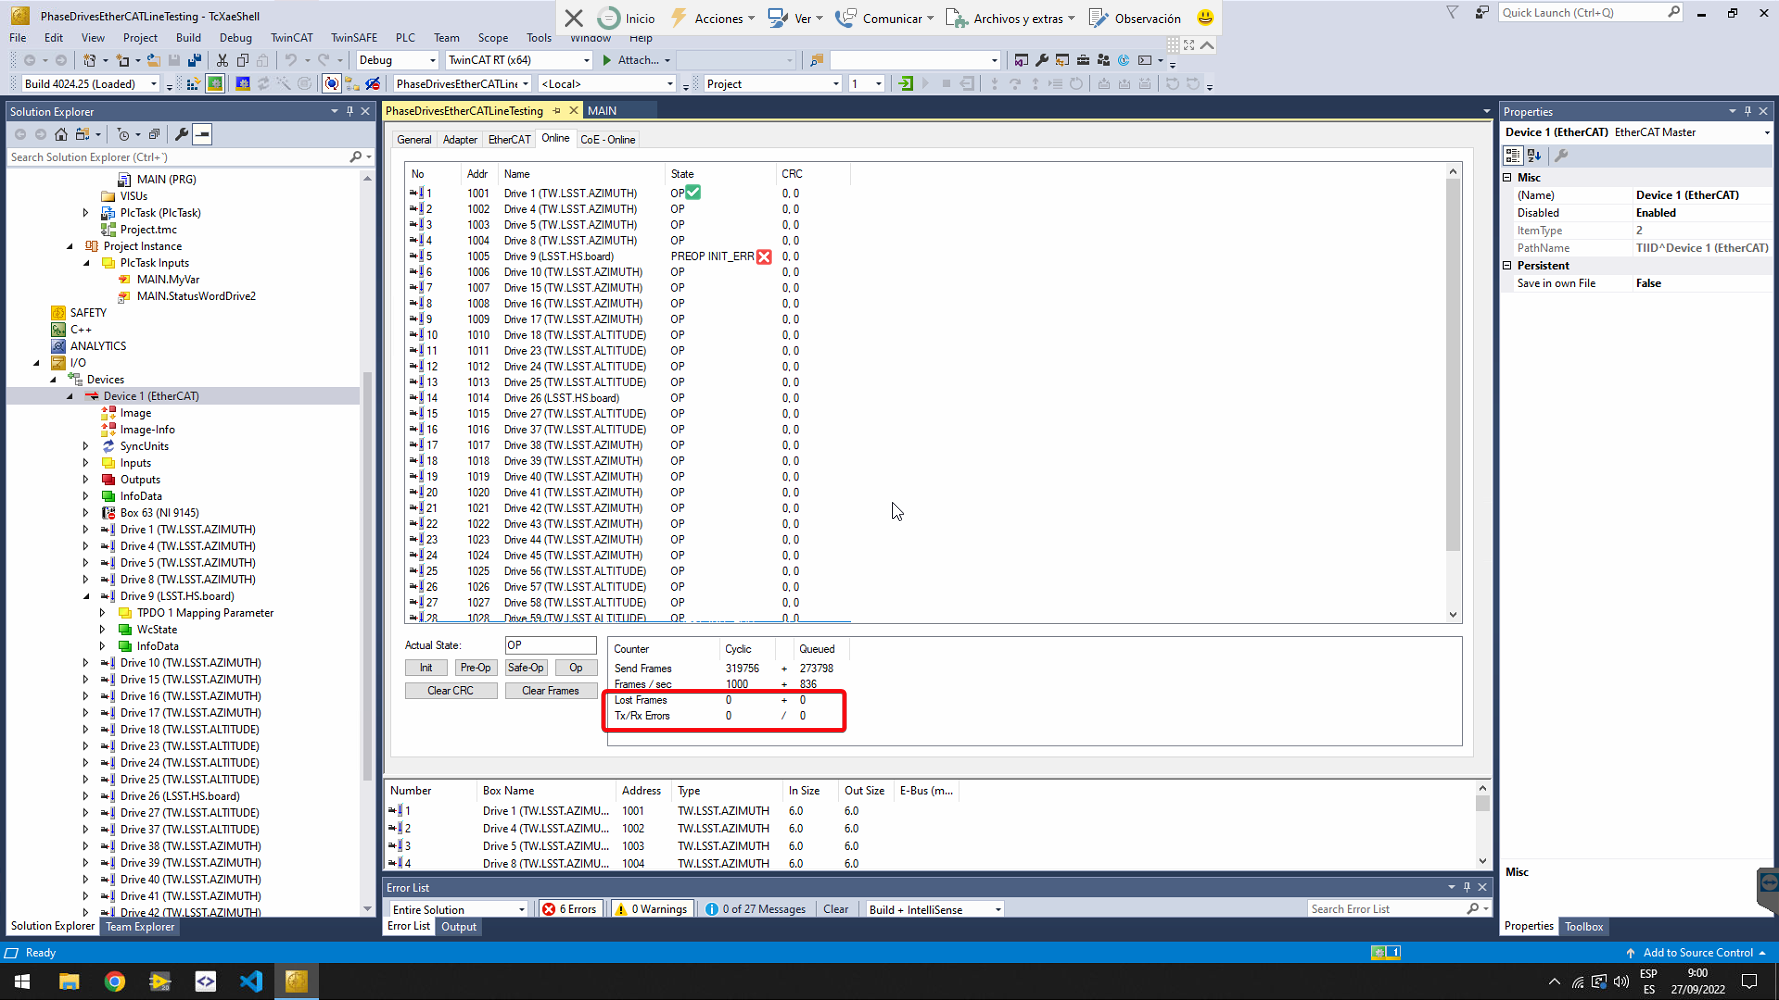This screenshot has height=1000, width=1779.
Task: Click the smiley feedback icon in remote toolbar
Action: [x=1206, y=18]
